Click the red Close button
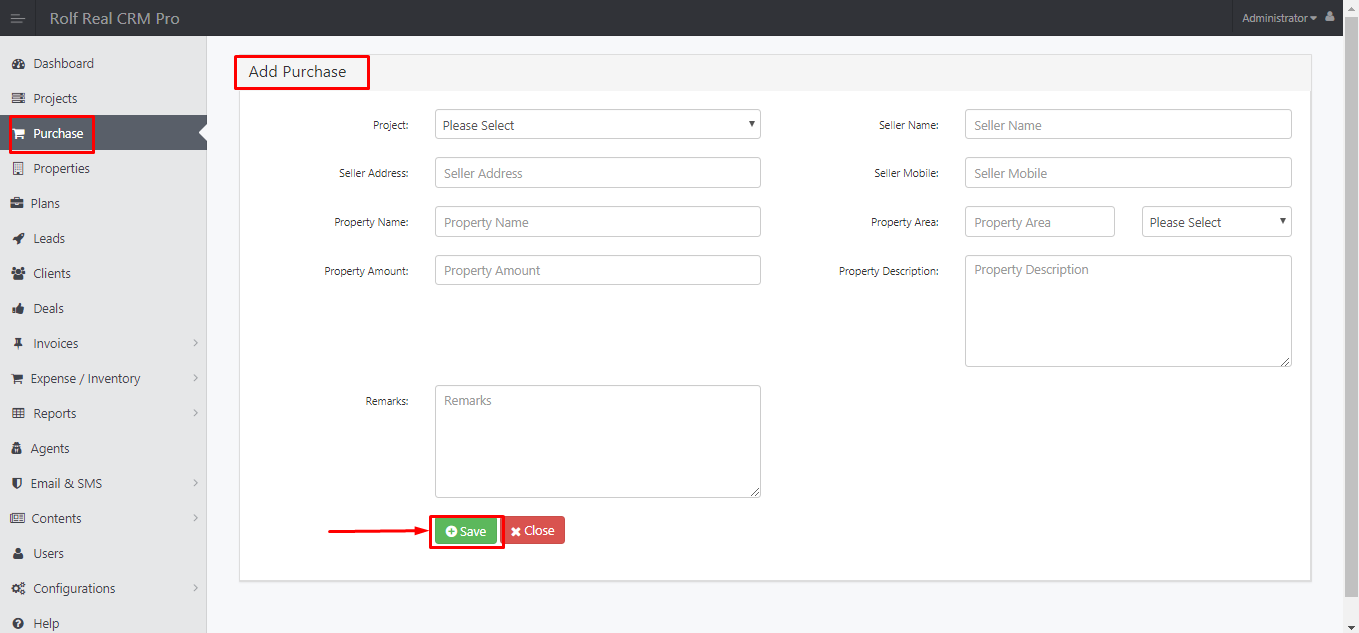The height and width of the screenshot is (633, 1359). coord(533,530)
